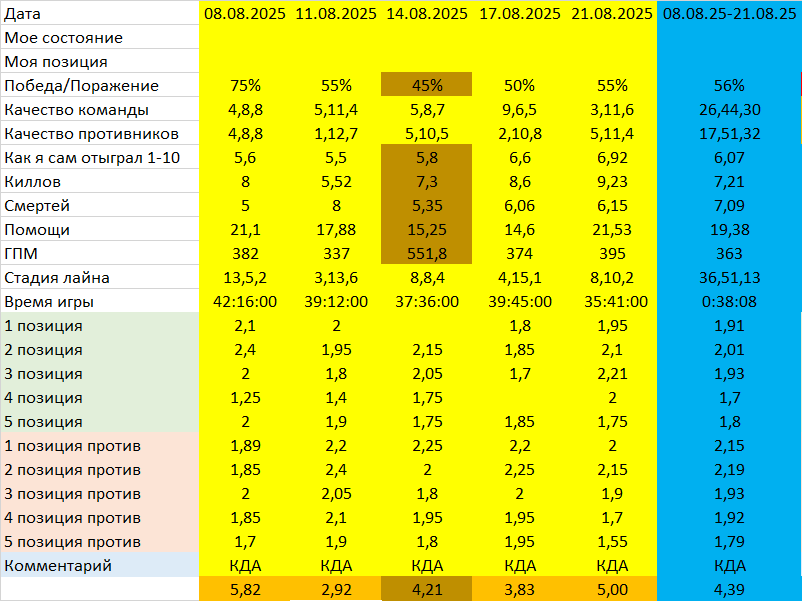This screenshot has height=601, width=802.
Task: Click 'КДА' under the 14.08.2025 column
Action: pos(427,565)
